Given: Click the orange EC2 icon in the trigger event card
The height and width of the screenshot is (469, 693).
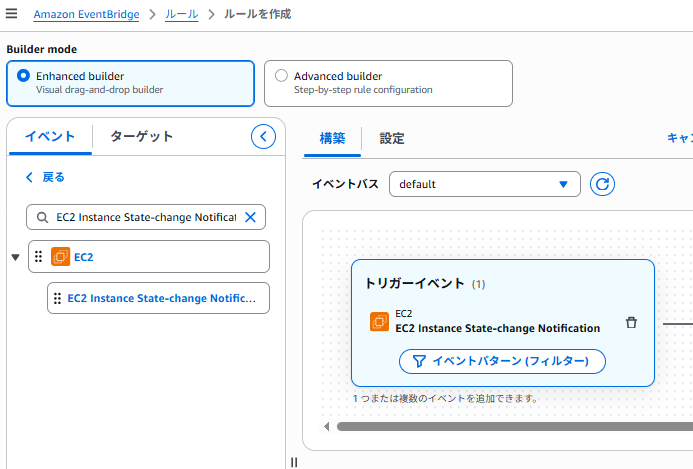Looking at the screenshot, I should click(x=379, y=321).
